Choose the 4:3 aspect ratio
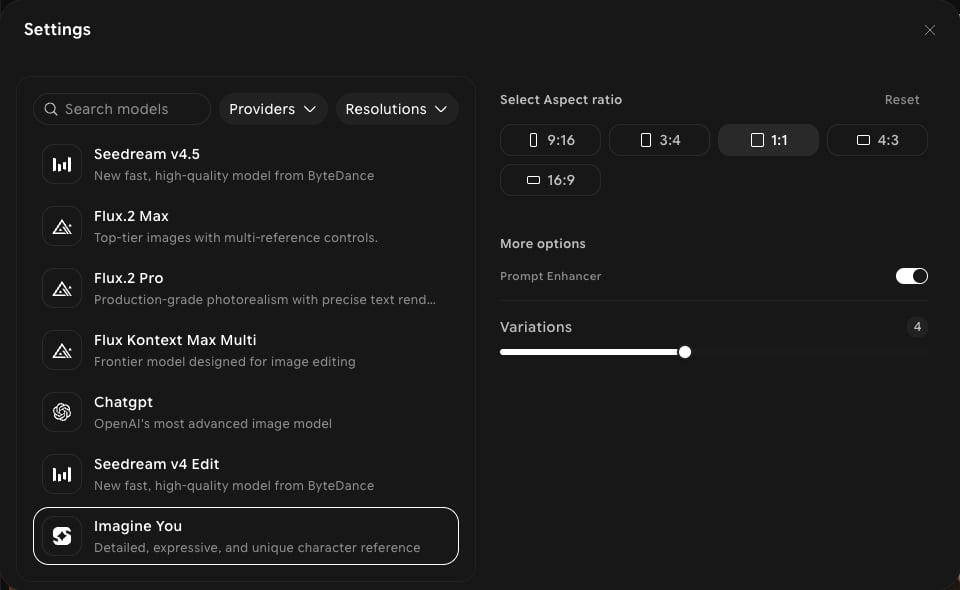The height and width of the screenshot is (590, 960). (877, 140)
